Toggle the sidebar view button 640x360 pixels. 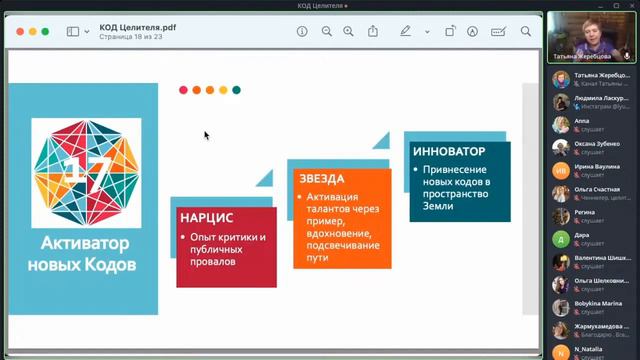(x=73, y=31)
